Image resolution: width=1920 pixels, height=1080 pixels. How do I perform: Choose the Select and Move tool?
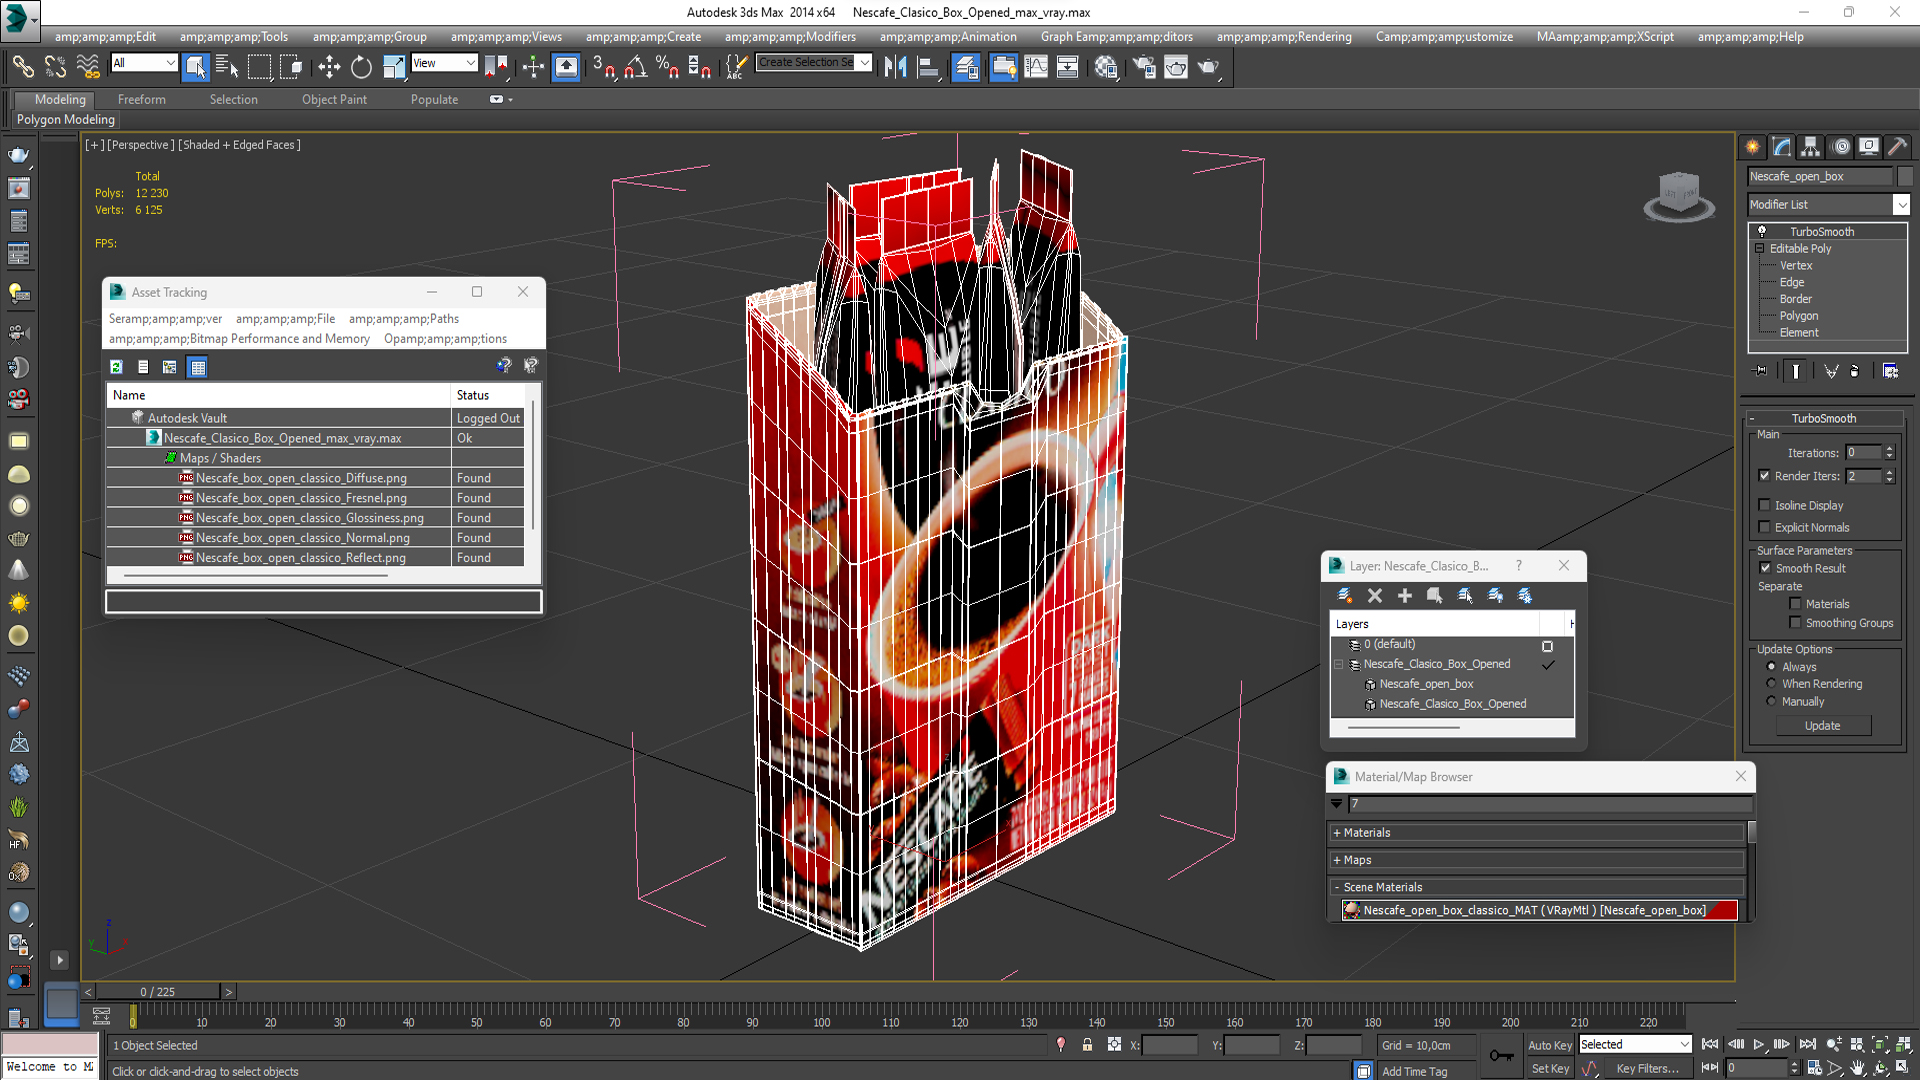(x=329, y=67)
